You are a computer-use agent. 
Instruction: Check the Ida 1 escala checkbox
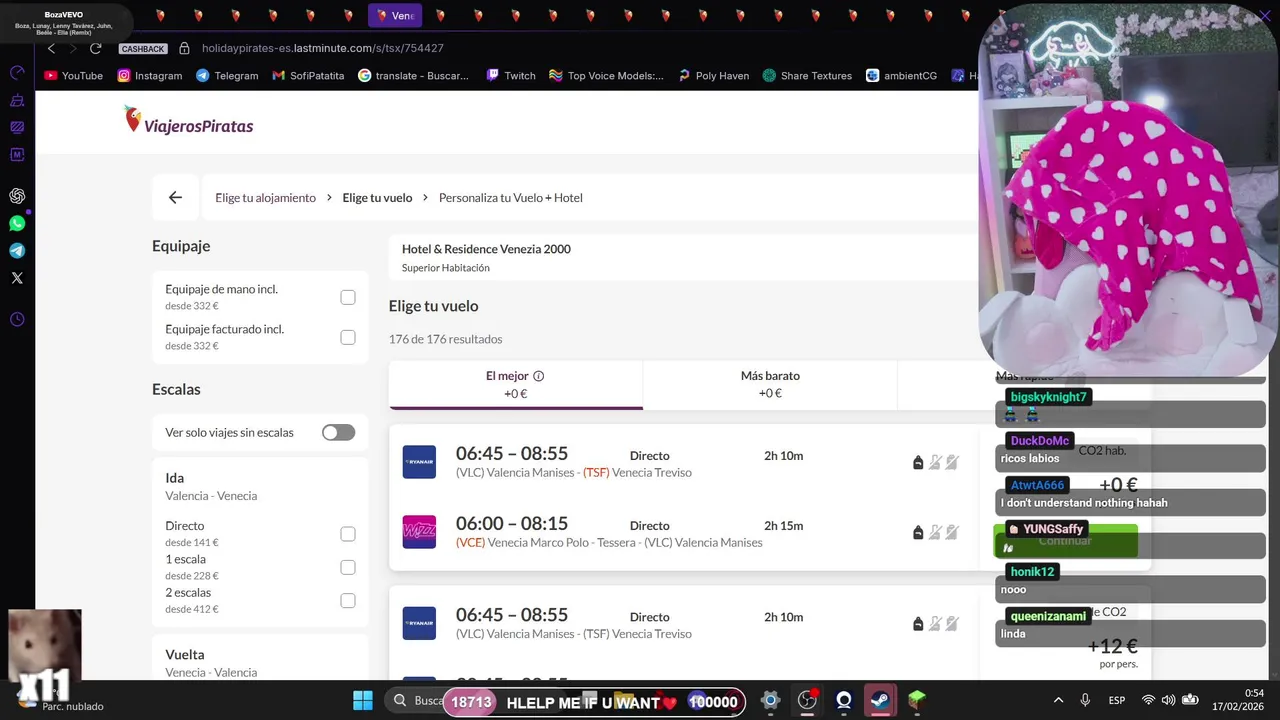(x=348, y=567)
